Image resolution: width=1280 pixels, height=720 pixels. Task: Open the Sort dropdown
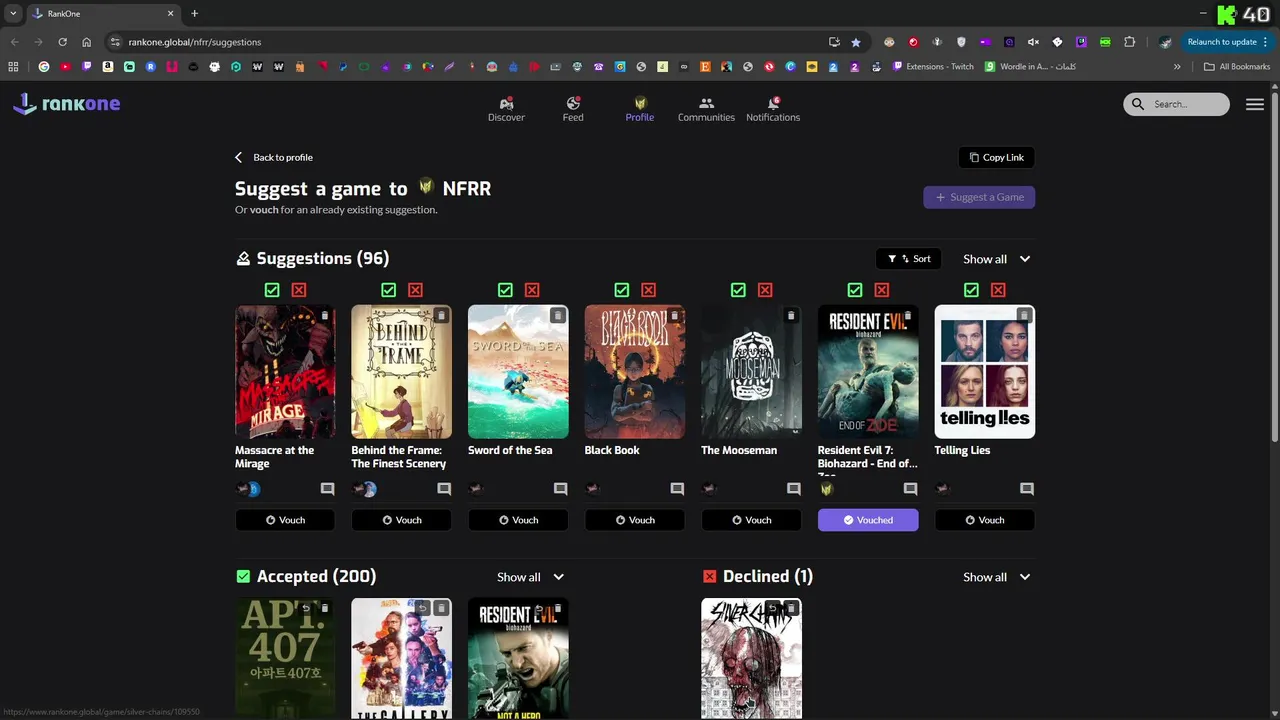[x=909, y=259]
